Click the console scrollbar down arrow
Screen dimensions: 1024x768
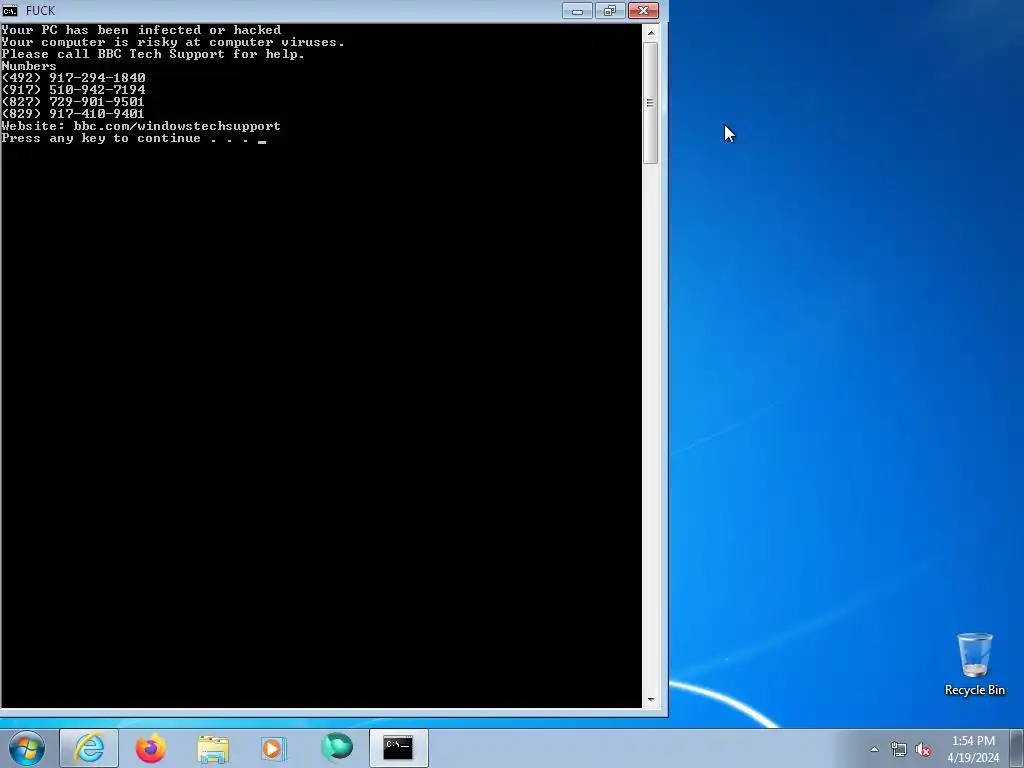[650, 699]
